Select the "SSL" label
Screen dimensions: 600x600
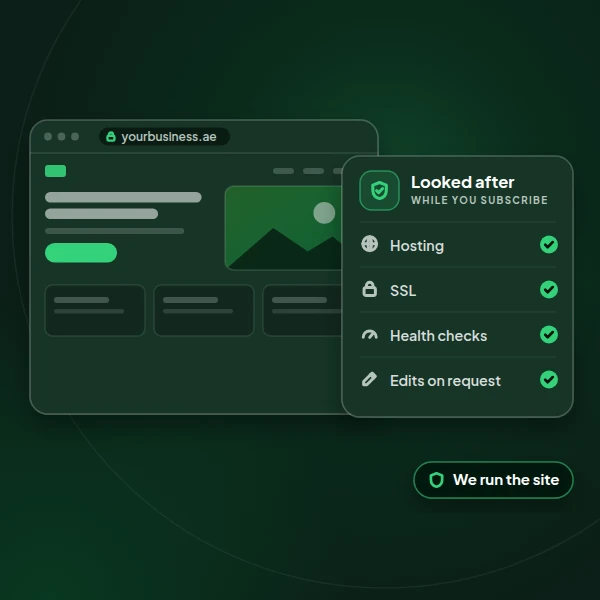tap(403, 290)
